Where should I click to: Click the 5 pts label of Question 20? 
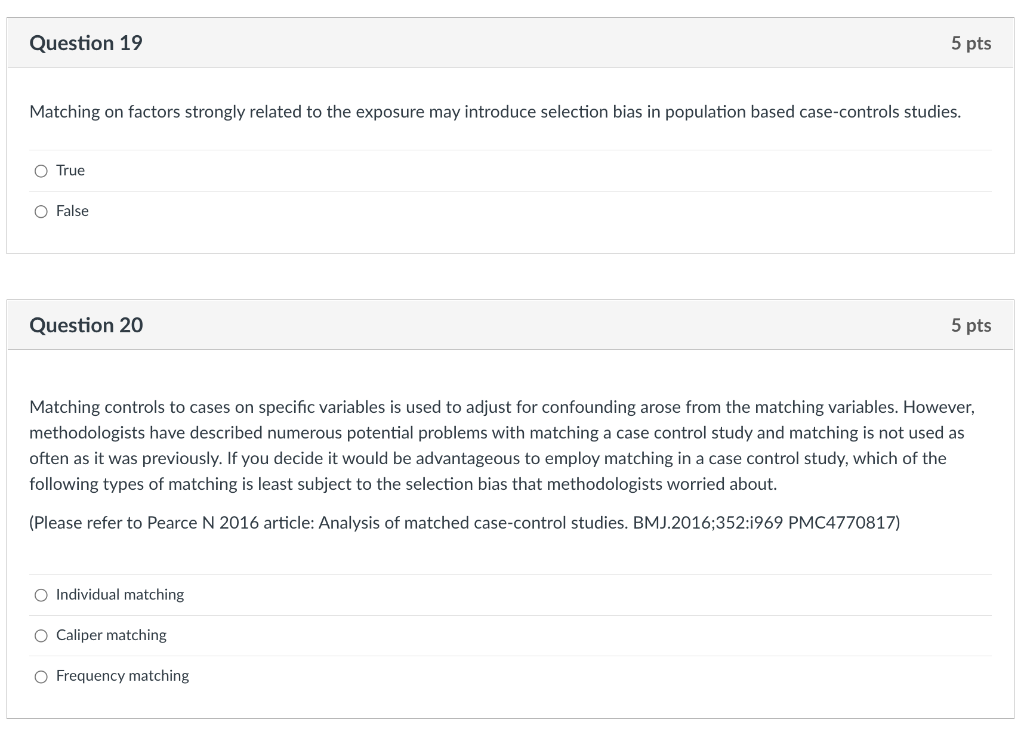click(970, 325)
